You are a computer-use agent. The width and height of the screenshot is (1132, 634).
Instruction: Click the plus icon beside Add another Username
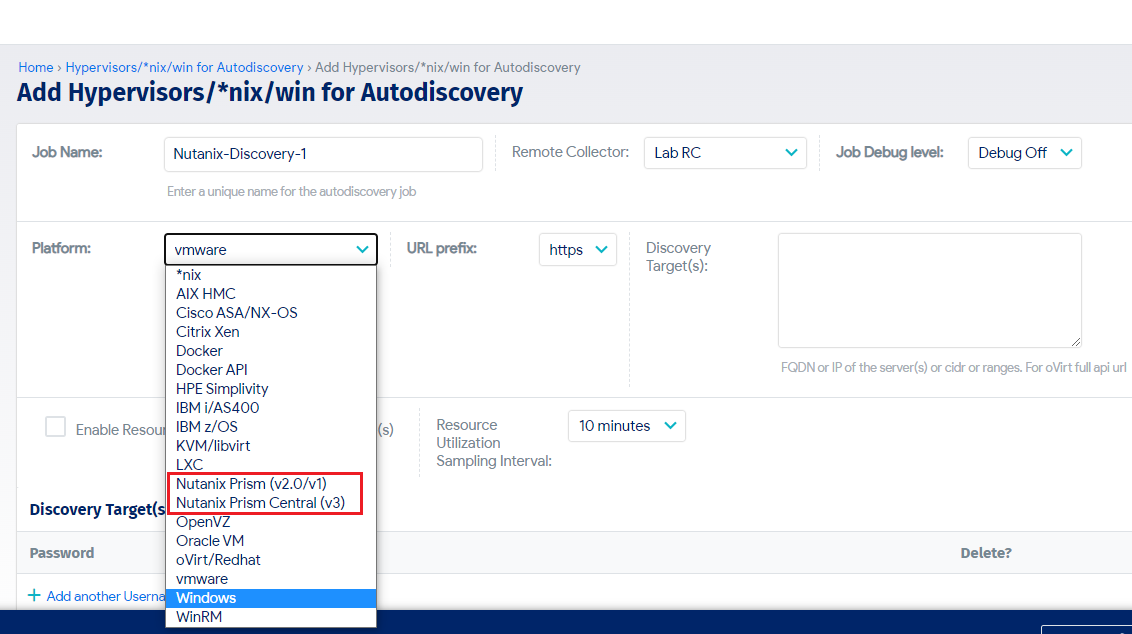pyautogui.click(x=34, y=596)
